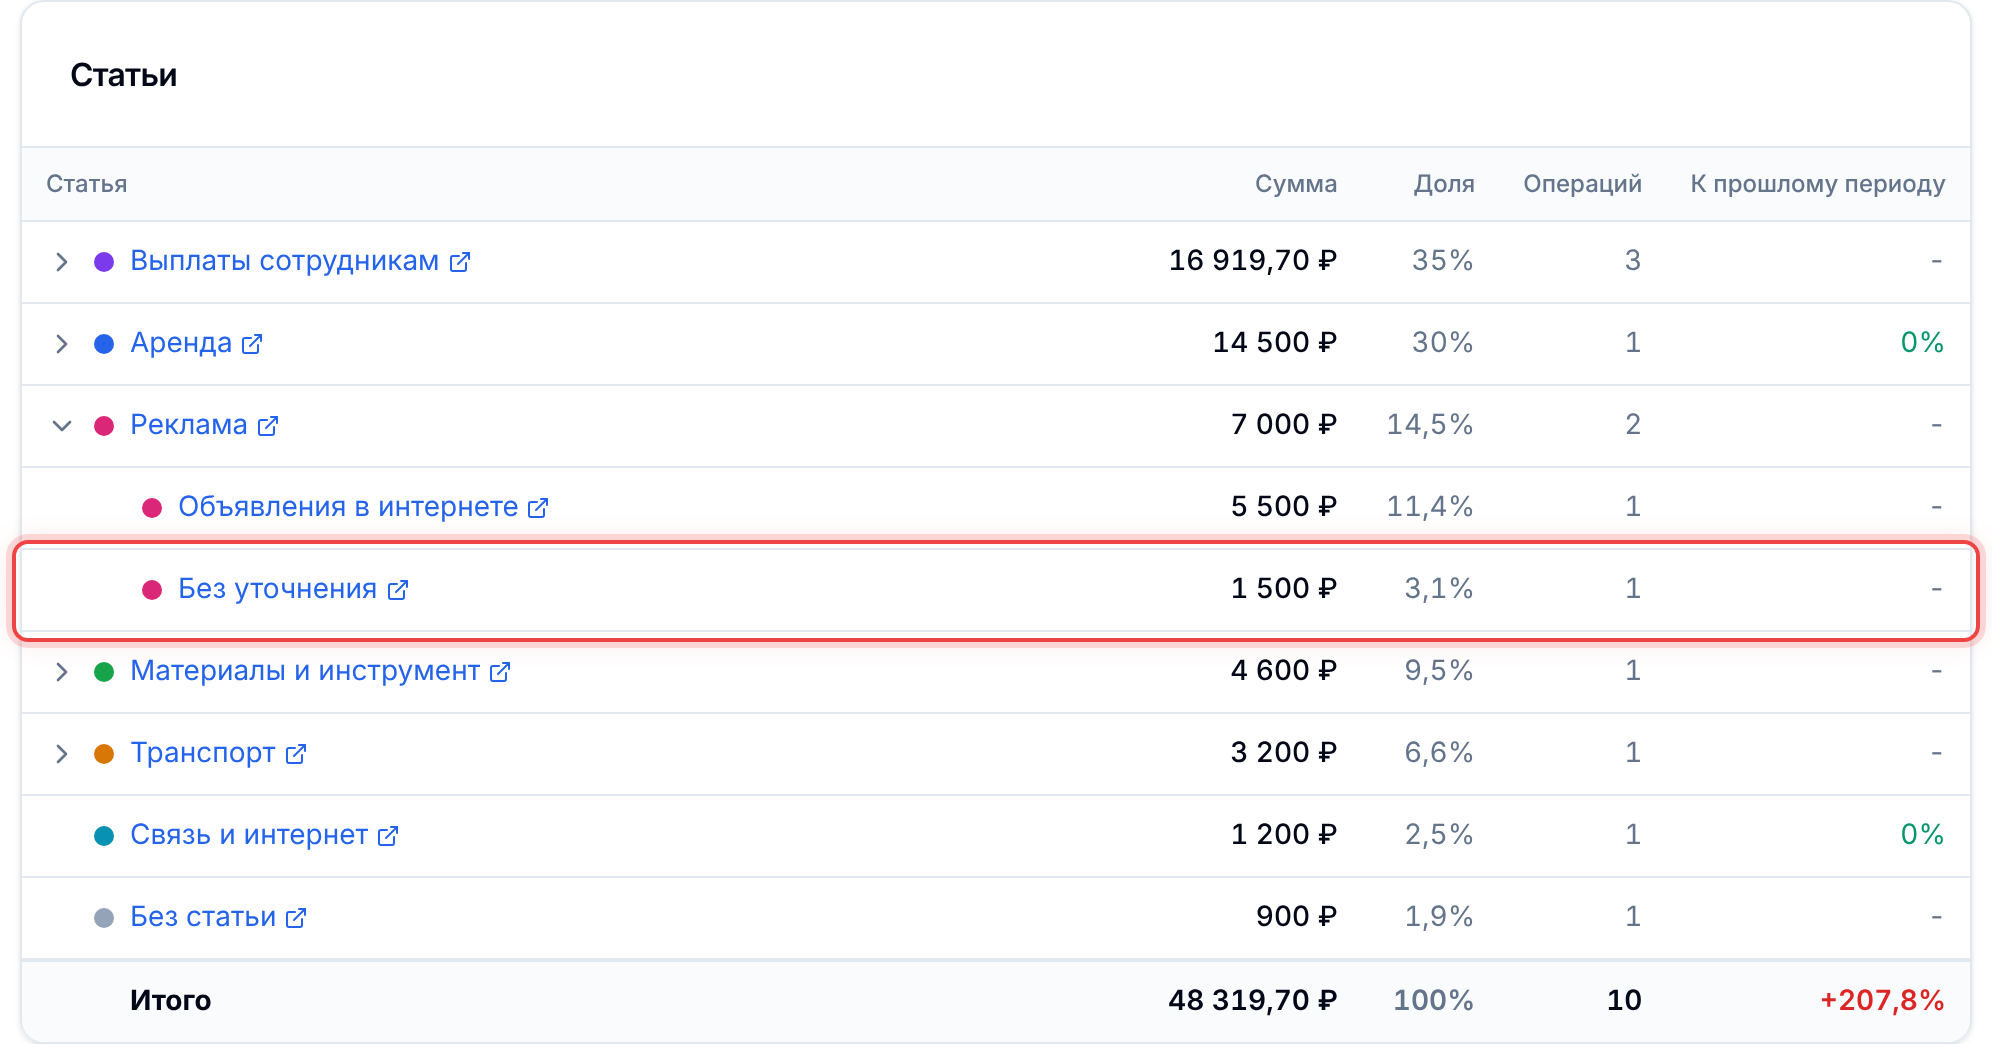Click the К прошлому периоду header
This screenshot has width=1992, height=1044.
1818,184
